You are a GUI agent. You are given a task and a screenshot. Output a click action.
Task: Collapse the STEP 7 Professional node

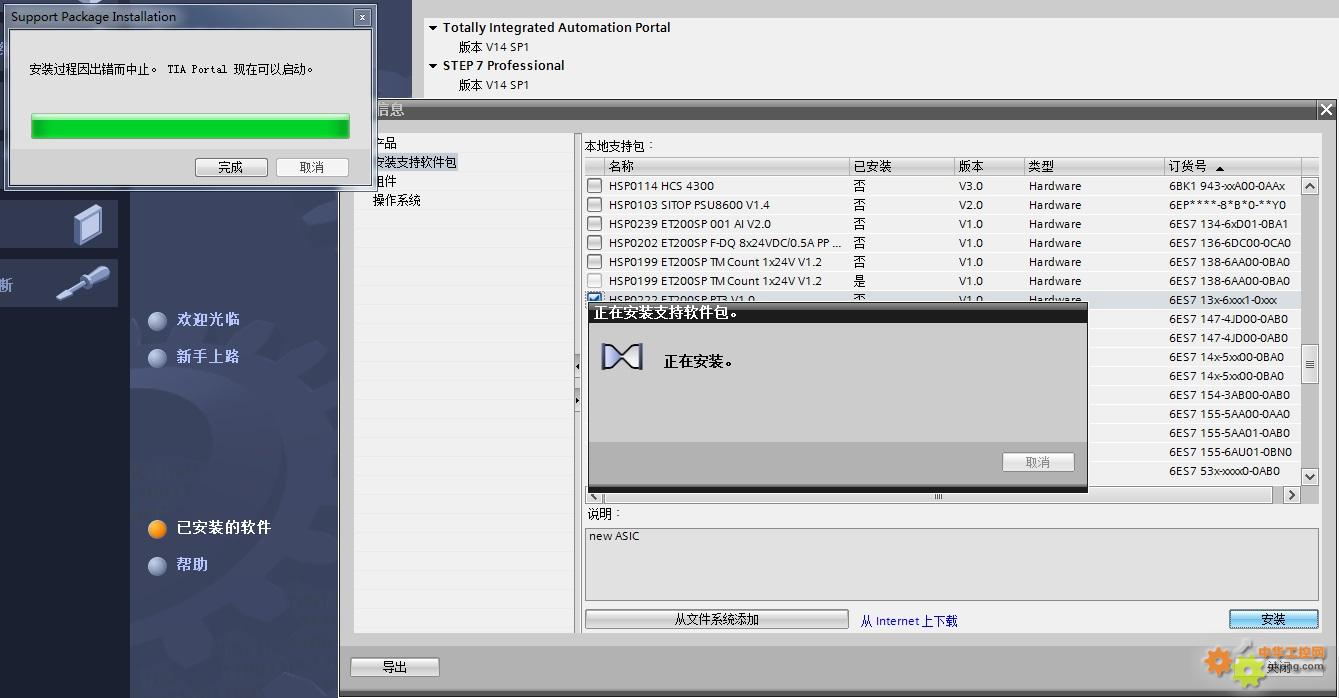pos(433,66)
